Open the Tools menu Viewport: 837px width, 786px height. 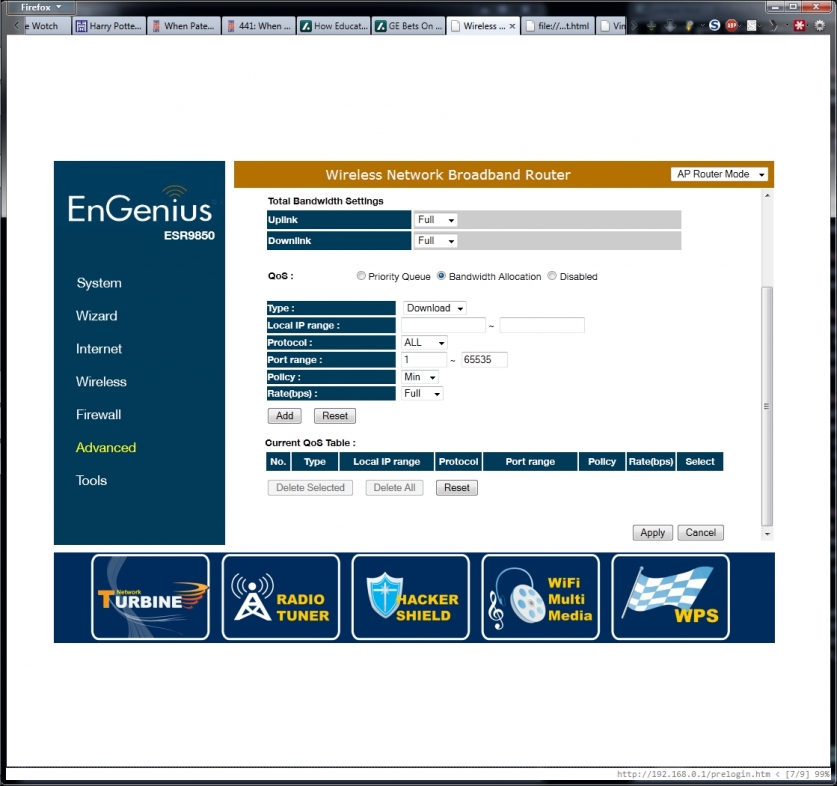click(x=91, y=481)
